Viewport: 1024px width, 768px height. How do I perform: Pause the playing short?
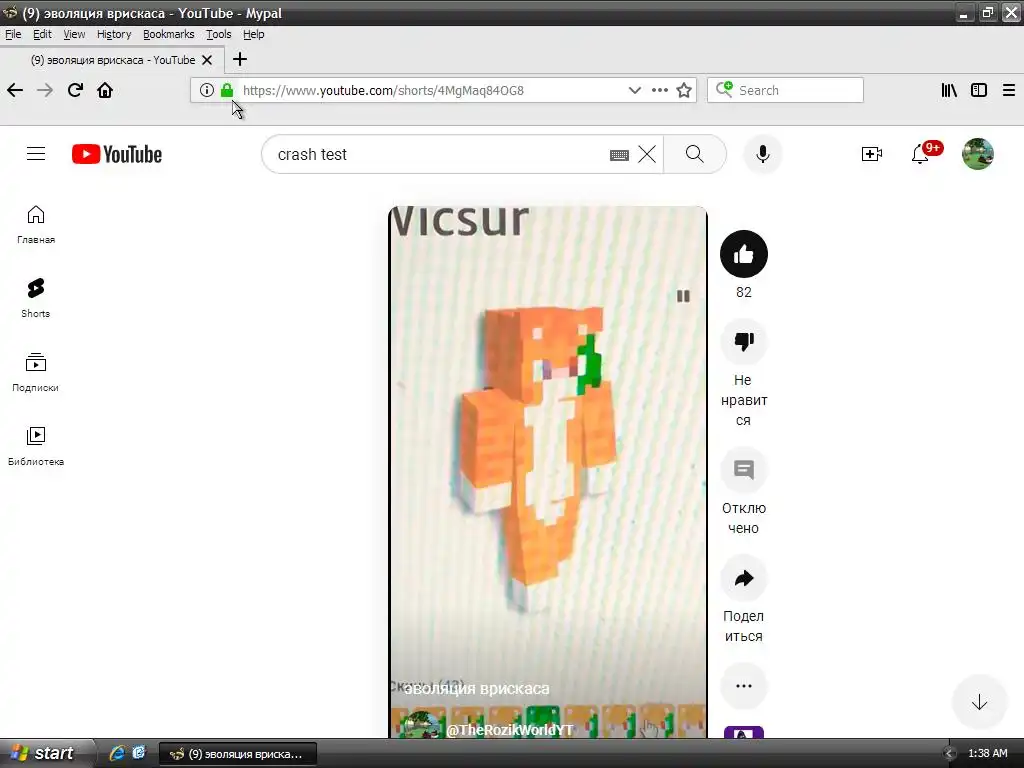click(683, 296)
